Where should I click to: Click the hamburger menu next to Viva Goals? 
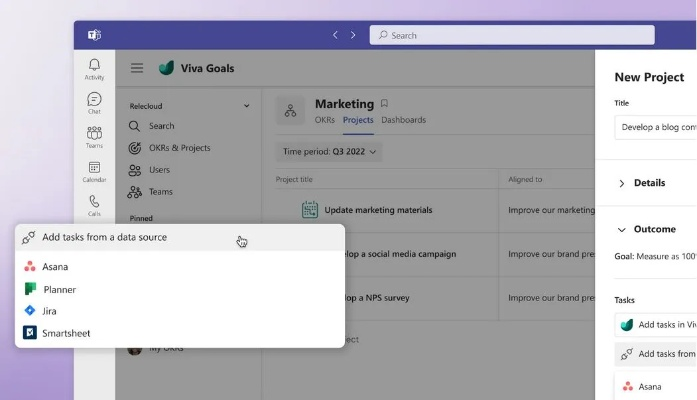point(137,68)
